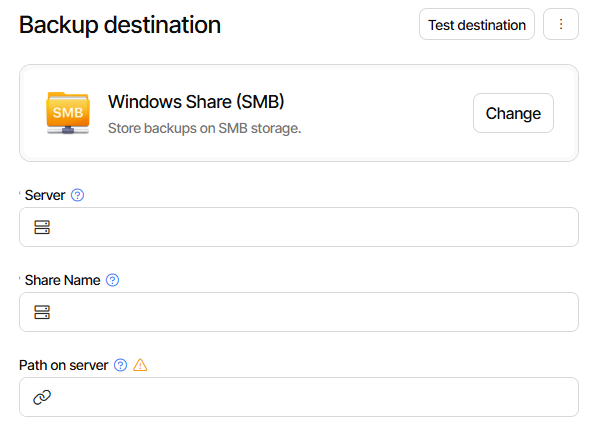608x435 pixels.
Task: Click the orange SMB folder icon
Action: click(67, 113)
